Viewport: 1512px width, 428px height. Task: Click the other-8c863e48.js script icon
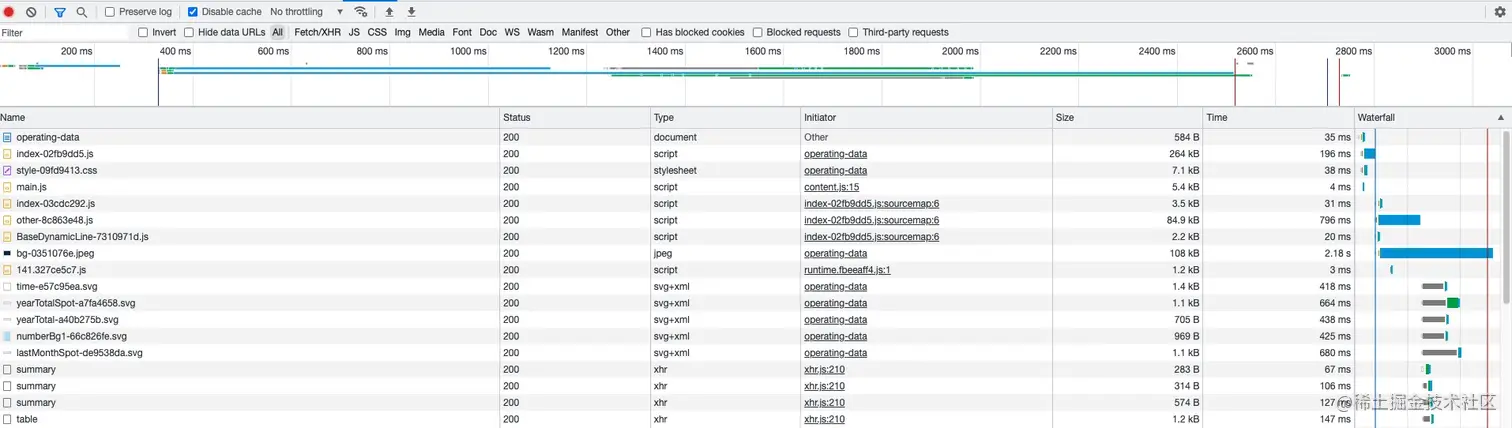coord(7,220)
